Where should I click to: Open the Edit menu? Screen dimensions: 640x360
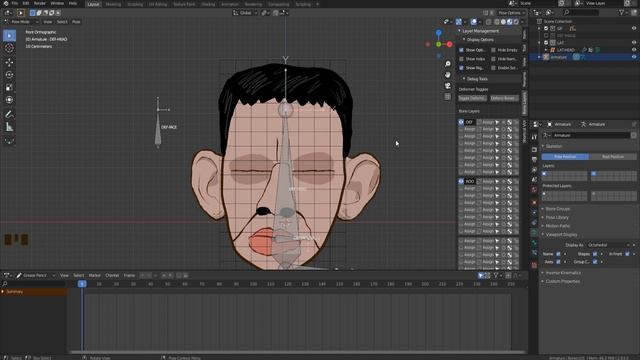pos(26,3)
